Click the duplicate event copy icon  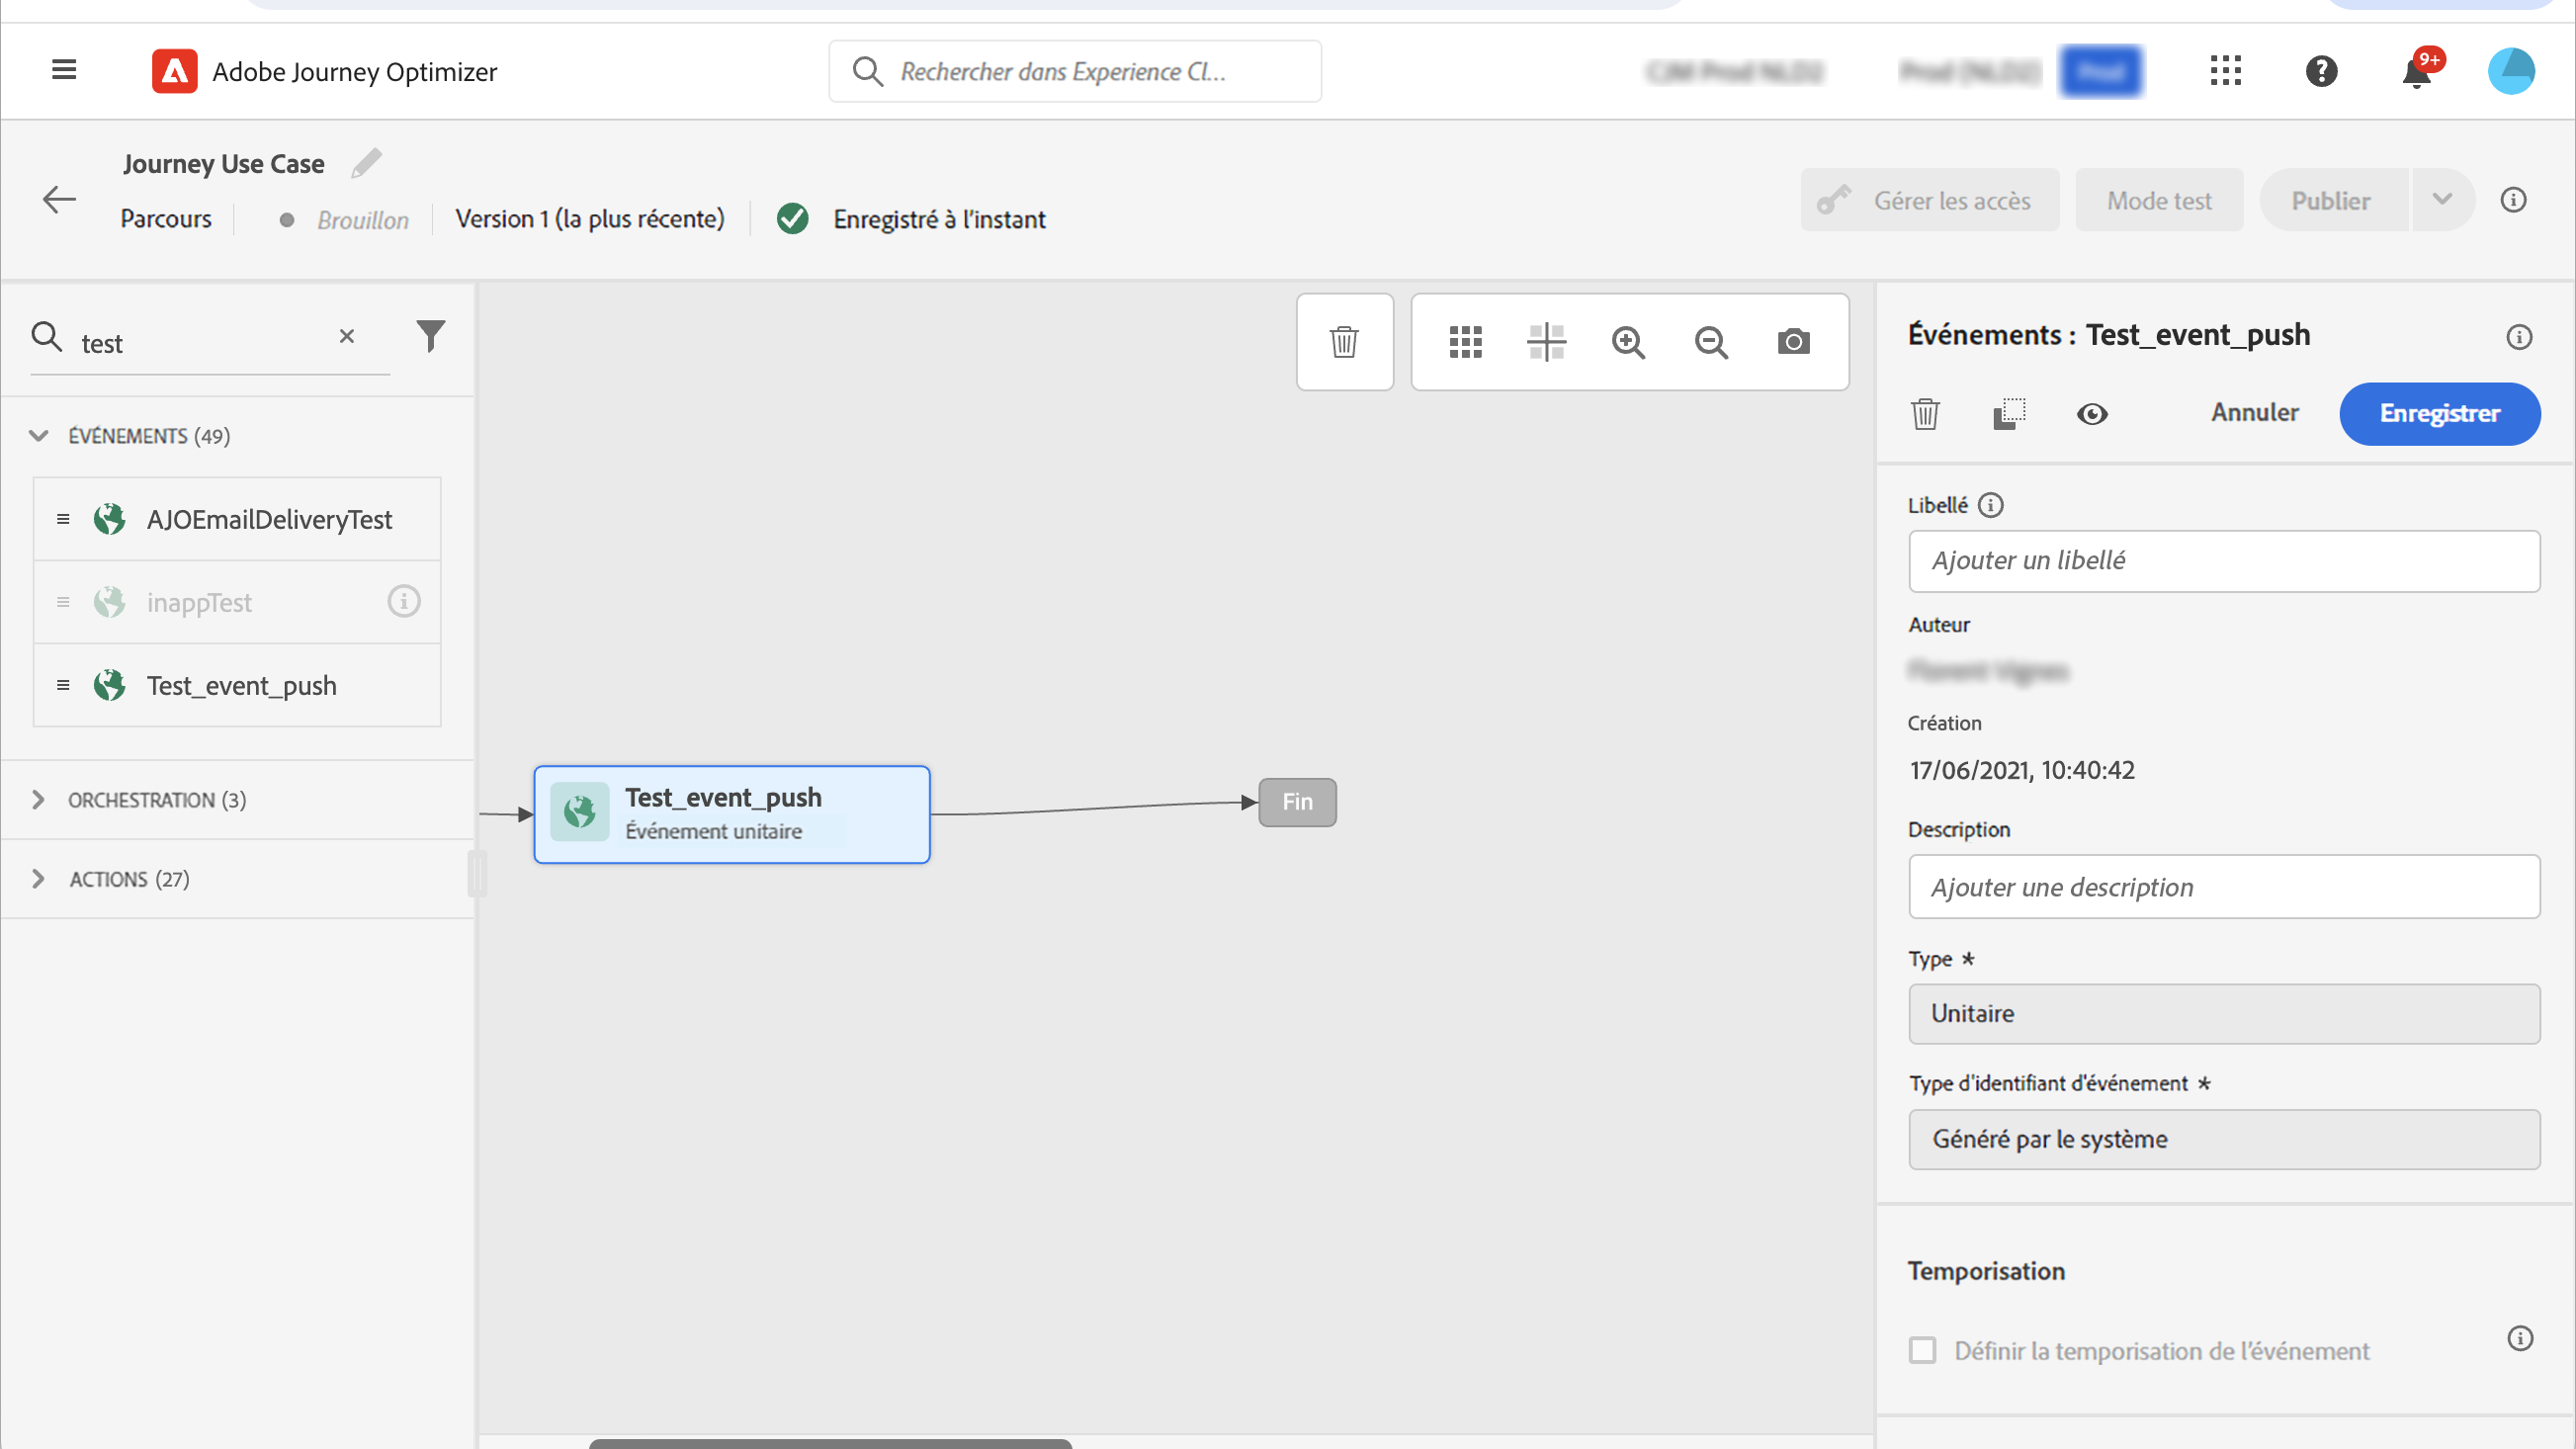point(2009,413)
